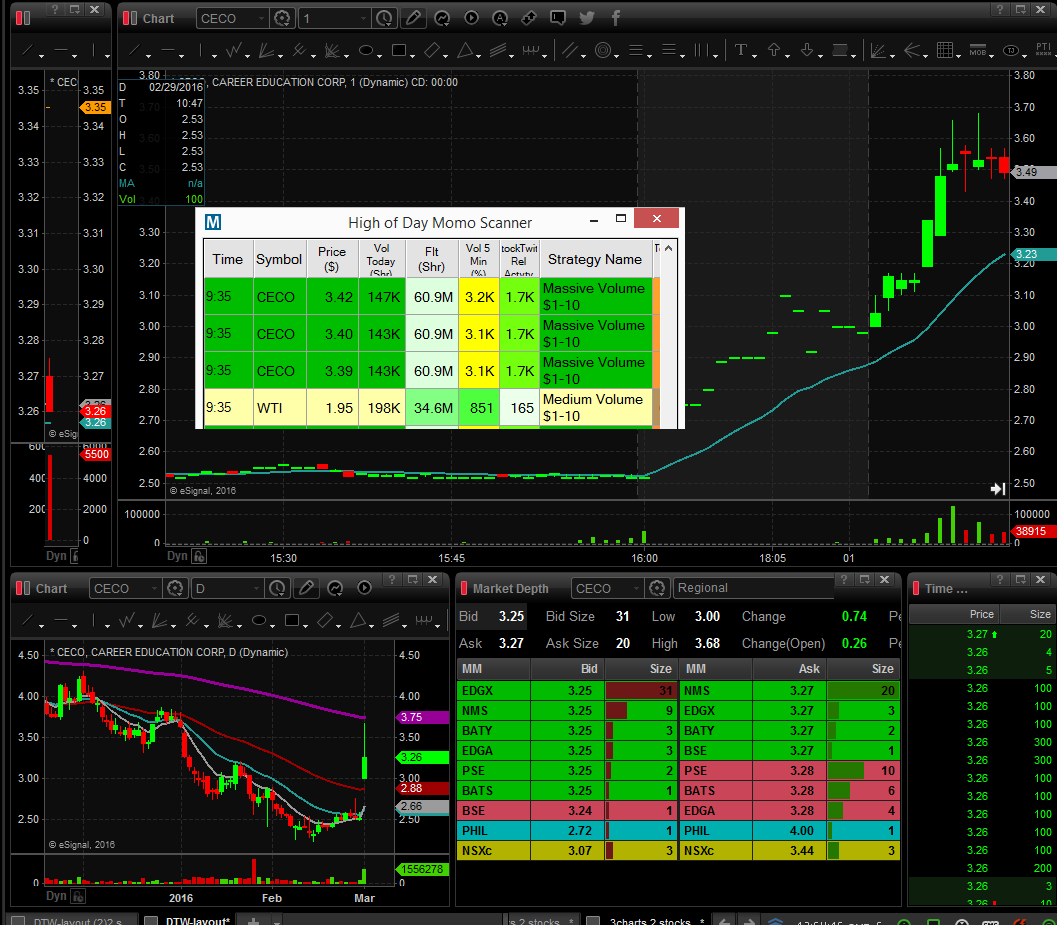1057x925 pixels.
Task: Open the studies icon in main chart header
Action: click(x=442, y=18)
